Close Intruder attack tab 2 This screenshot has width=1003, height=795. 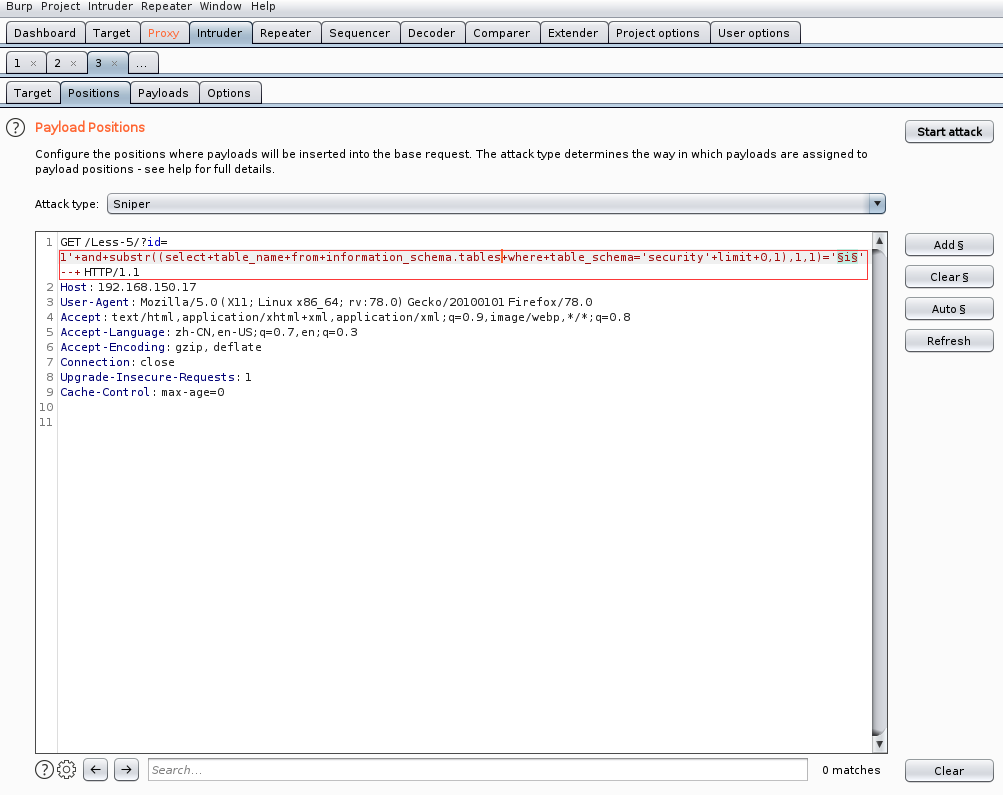pos(73,63)
